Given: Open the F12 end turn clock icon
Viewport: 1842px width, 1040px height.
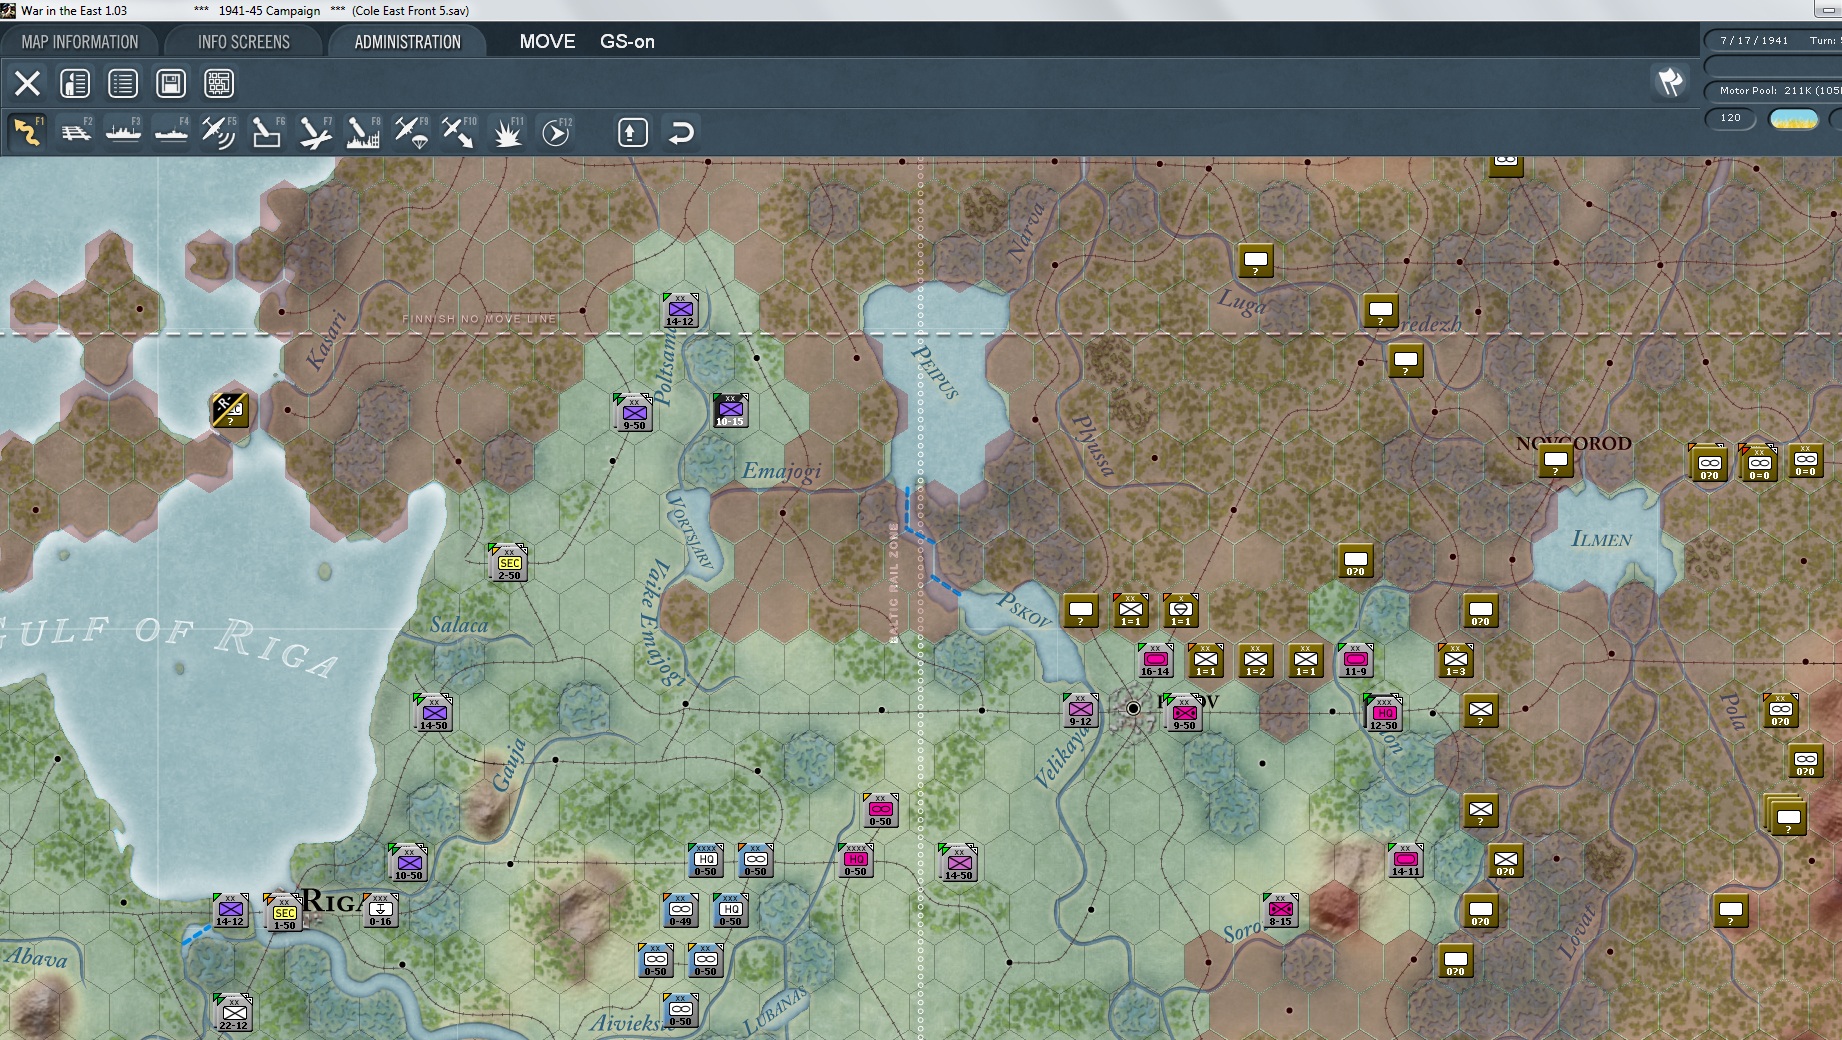Looking at the screenshot, I should point(556,132).
